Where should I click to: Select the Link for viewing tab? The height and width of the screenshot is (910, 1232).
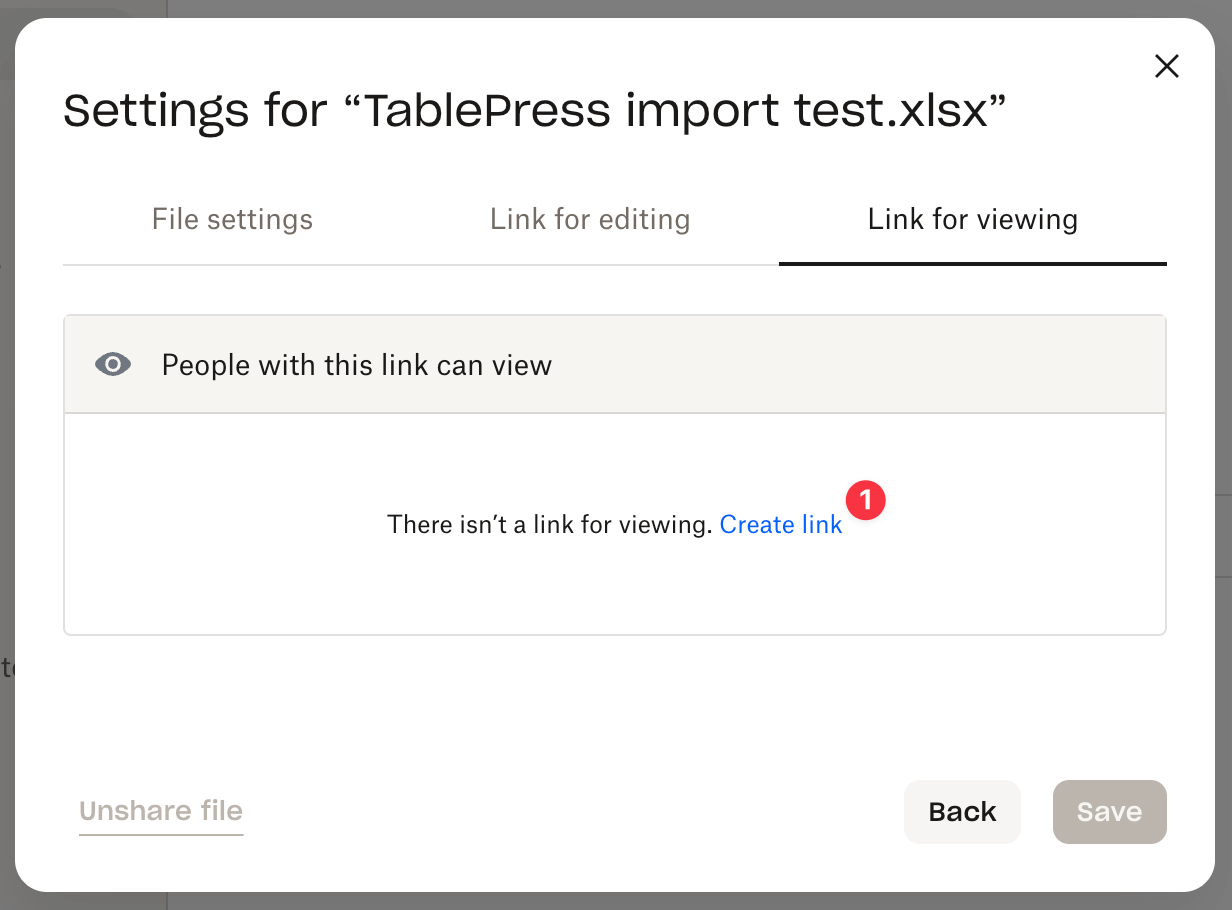coord(972,219)
